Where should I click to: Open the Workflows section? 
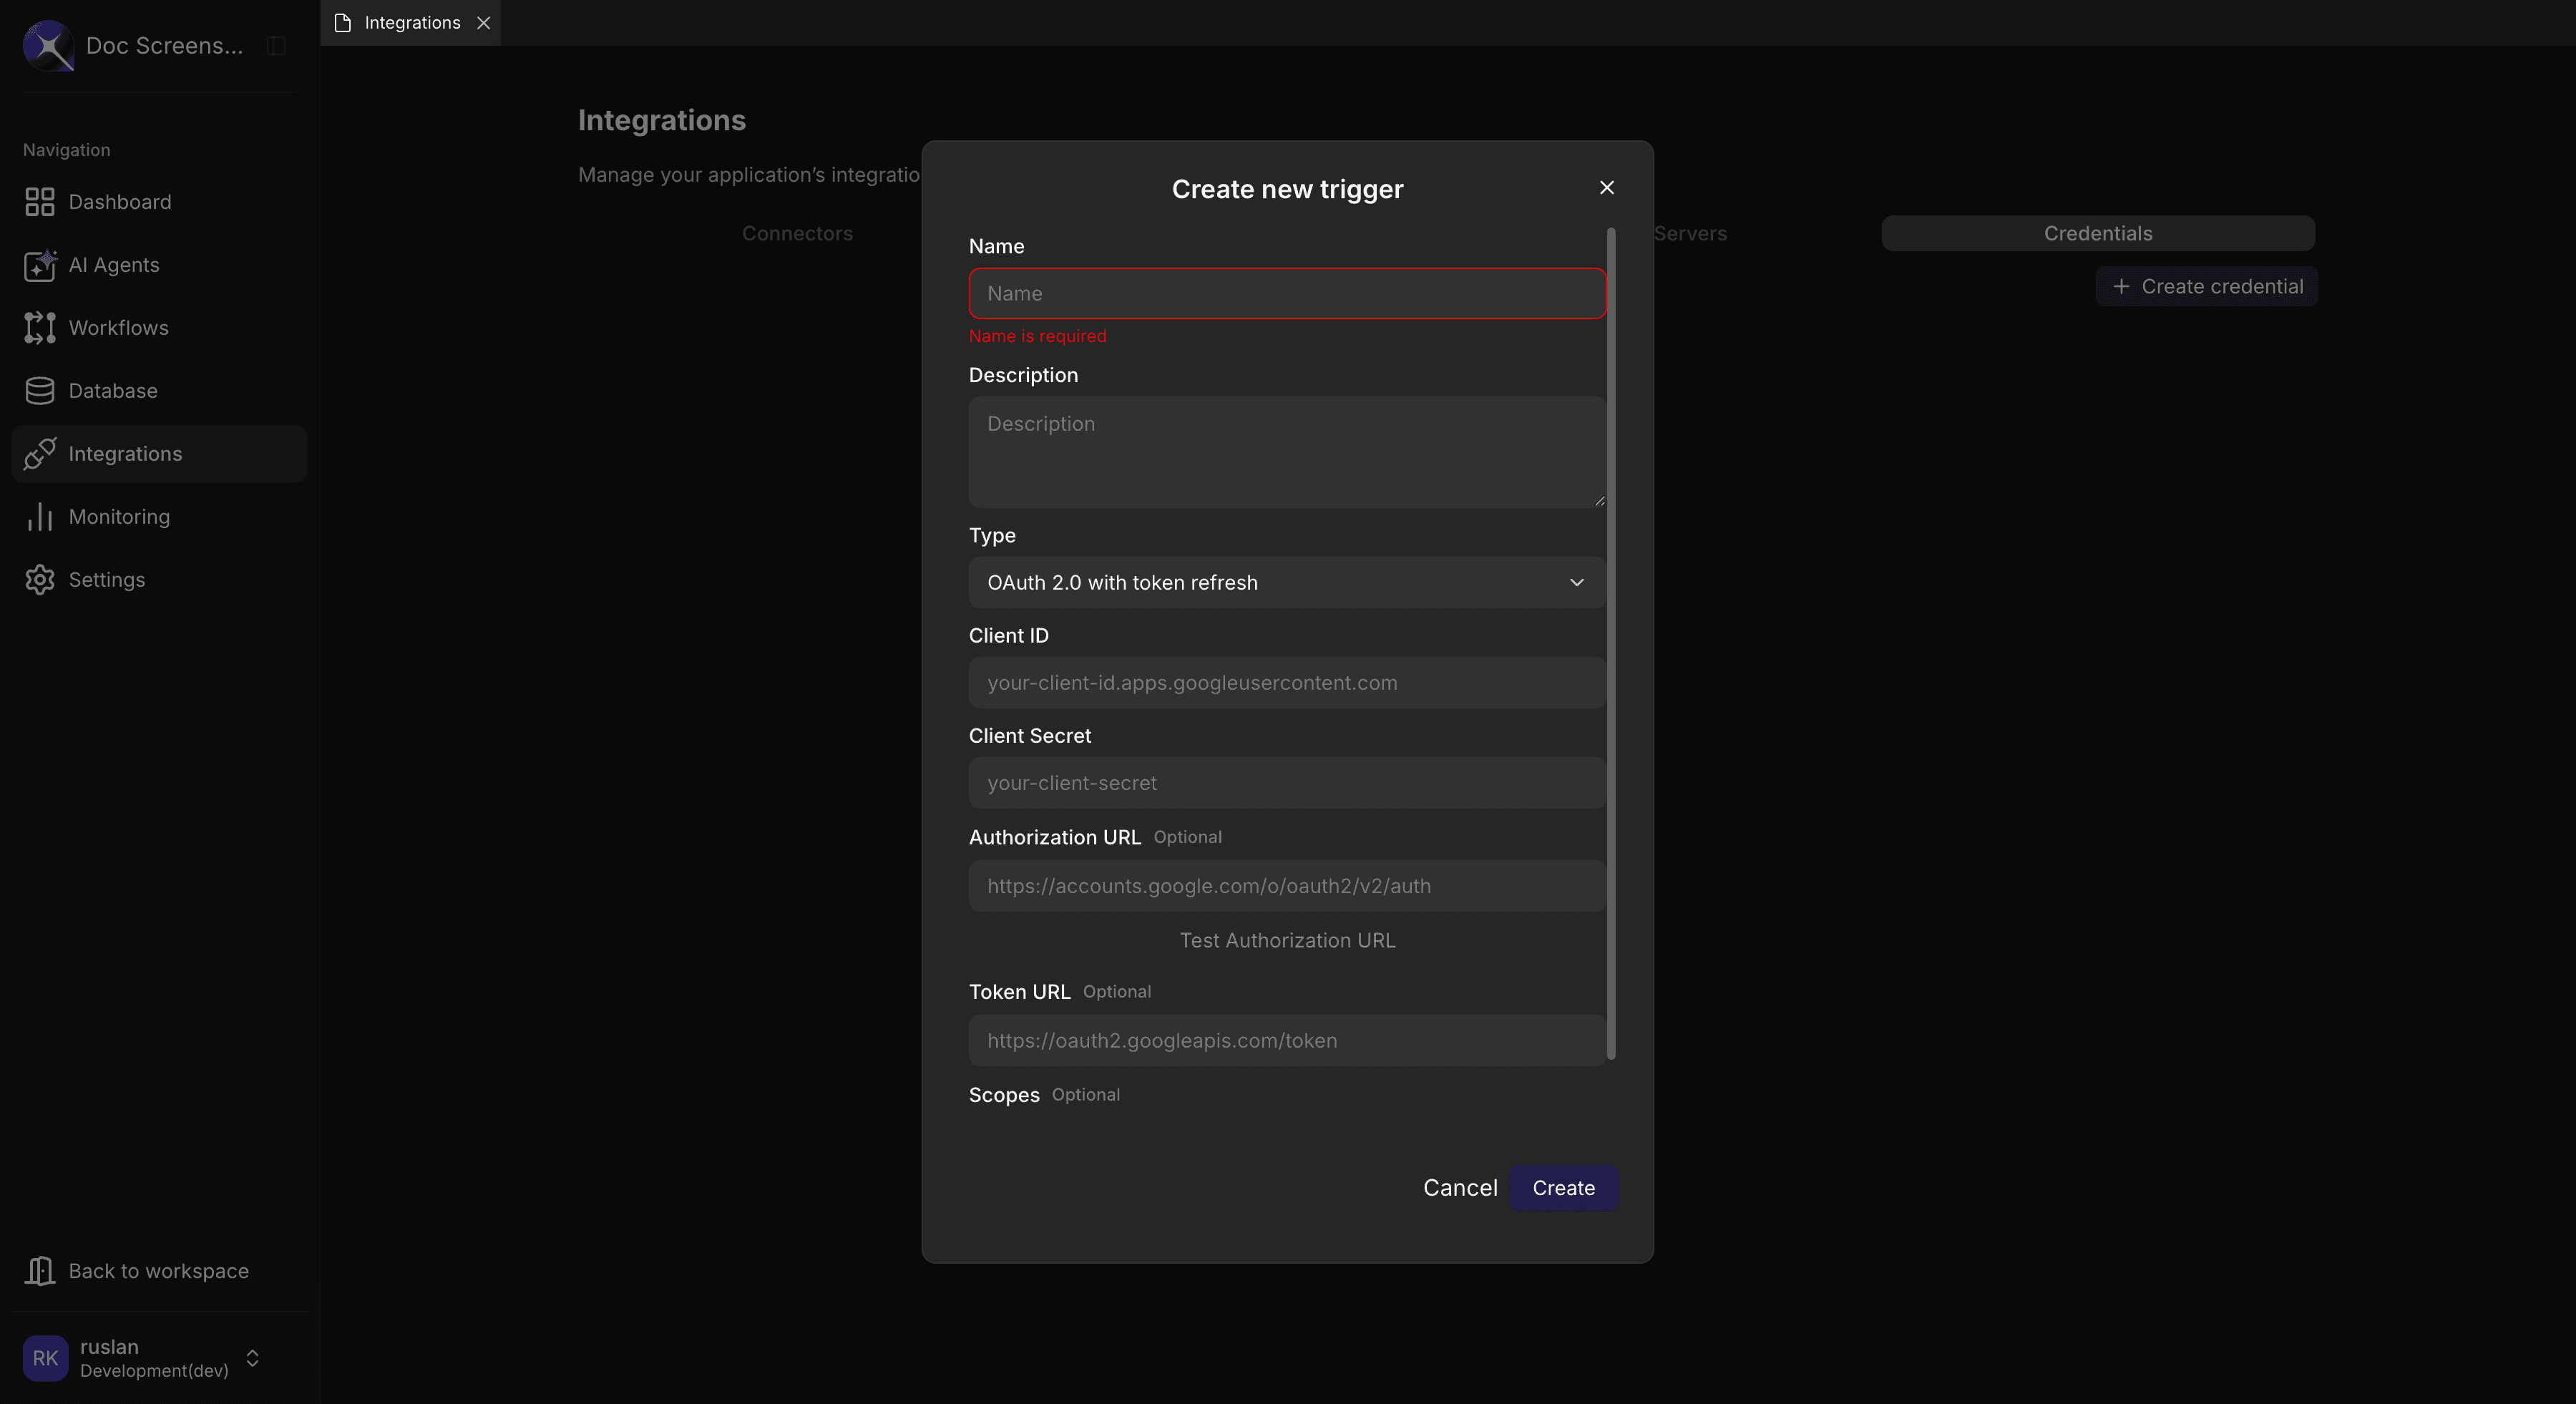point(118,328)
